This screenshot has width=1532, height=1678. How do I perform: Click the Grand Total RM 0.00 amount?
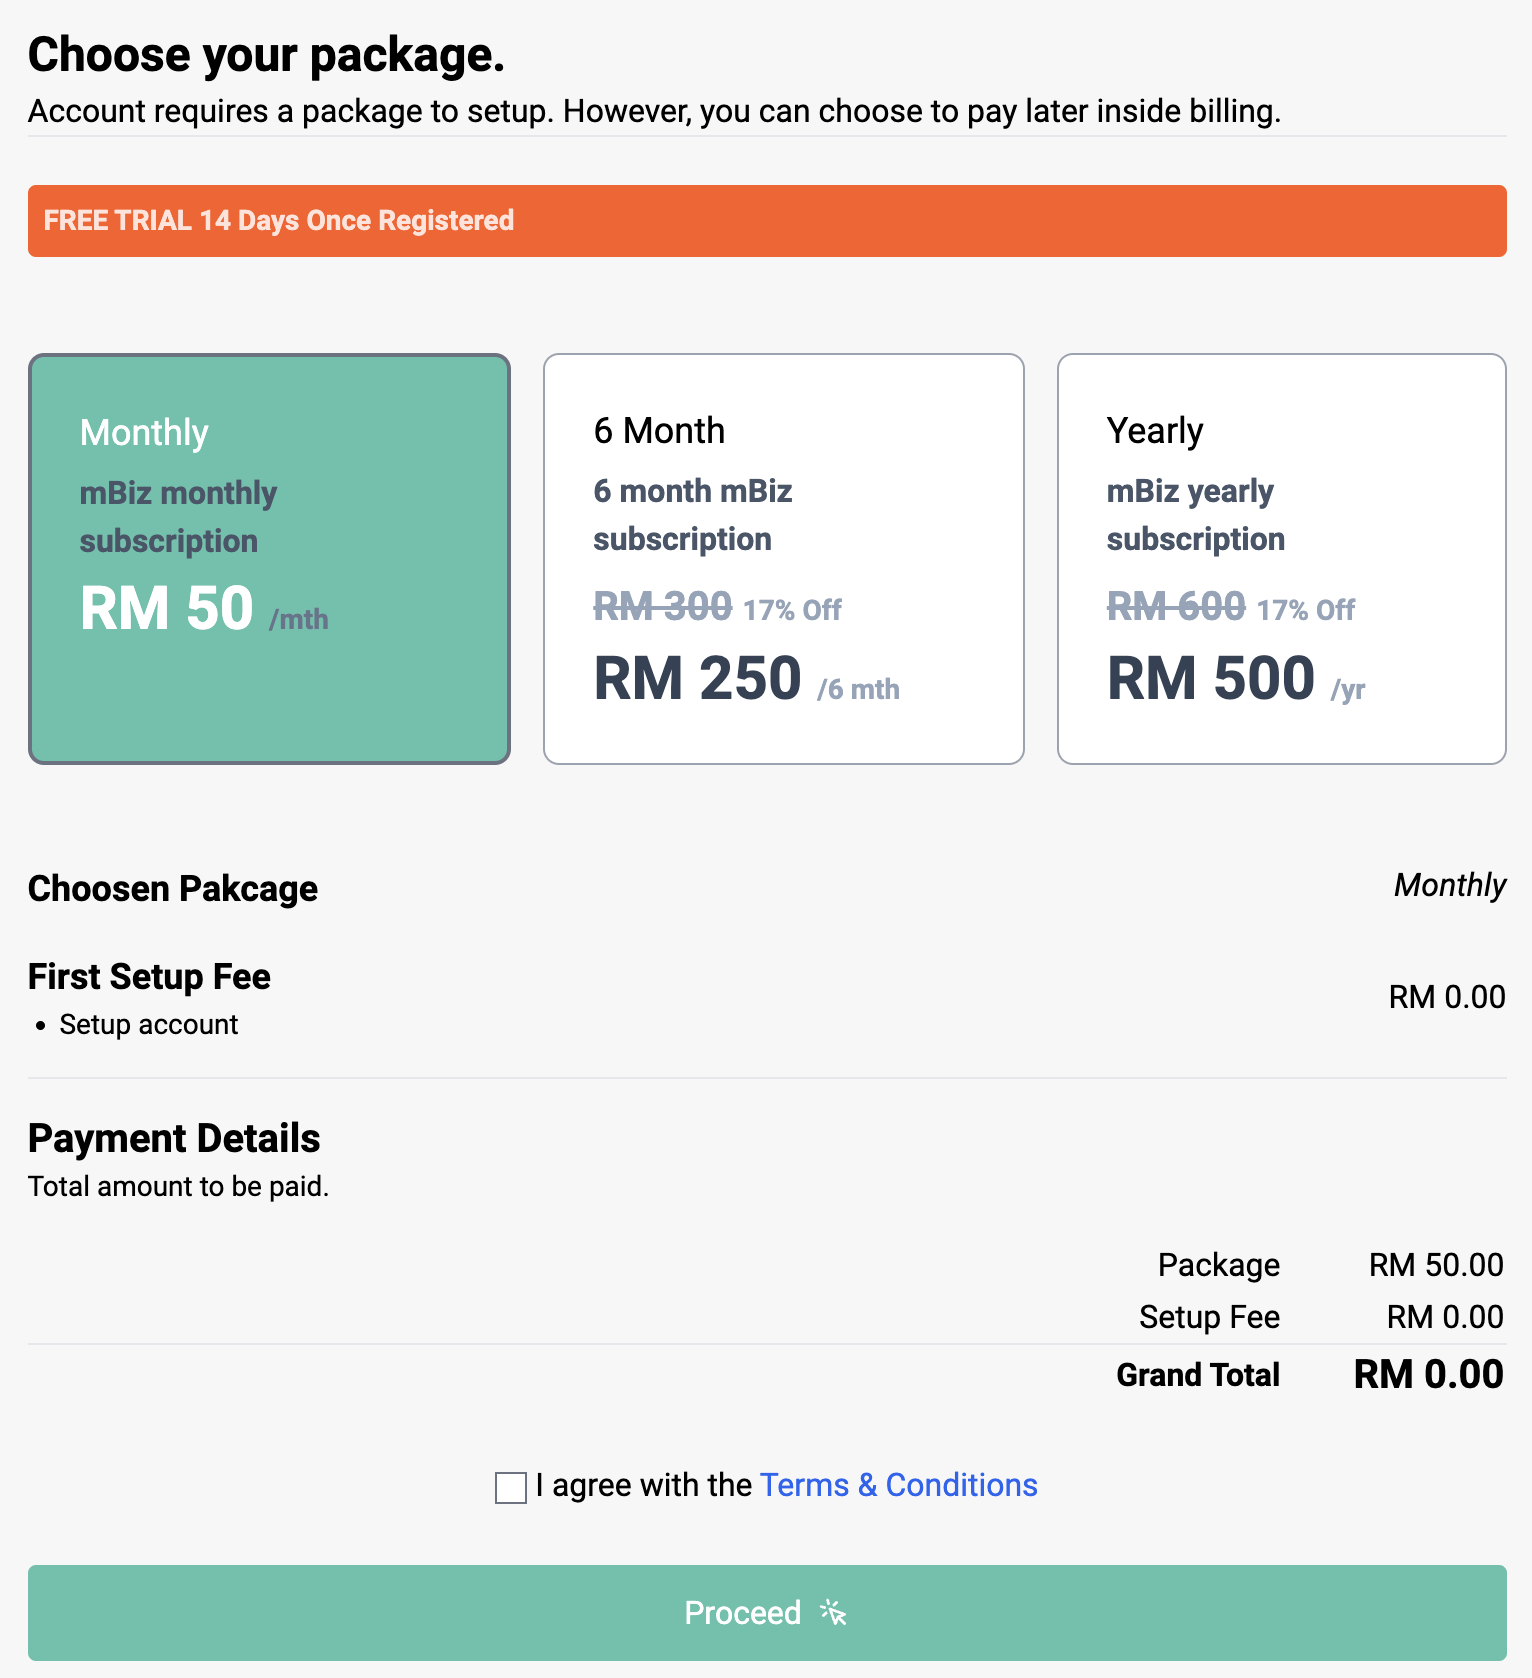pyautogui.click(x=1427, y=1374)
